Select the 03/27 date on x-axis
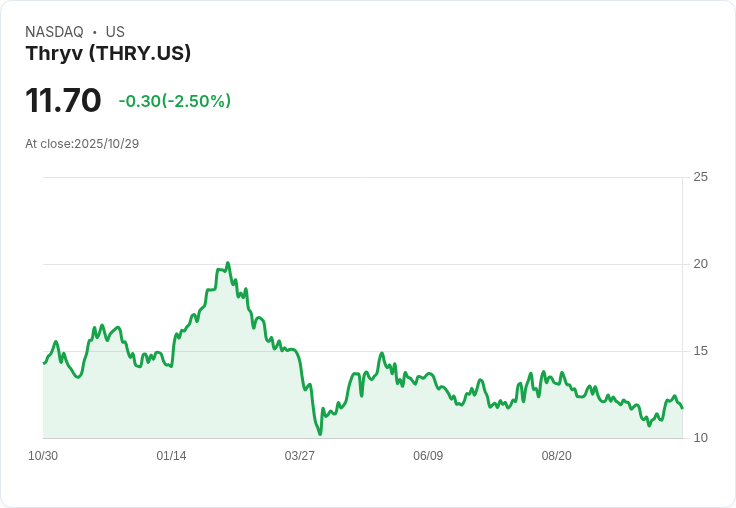Viewport: 736px width, 508px height. [x=300, y=456]
